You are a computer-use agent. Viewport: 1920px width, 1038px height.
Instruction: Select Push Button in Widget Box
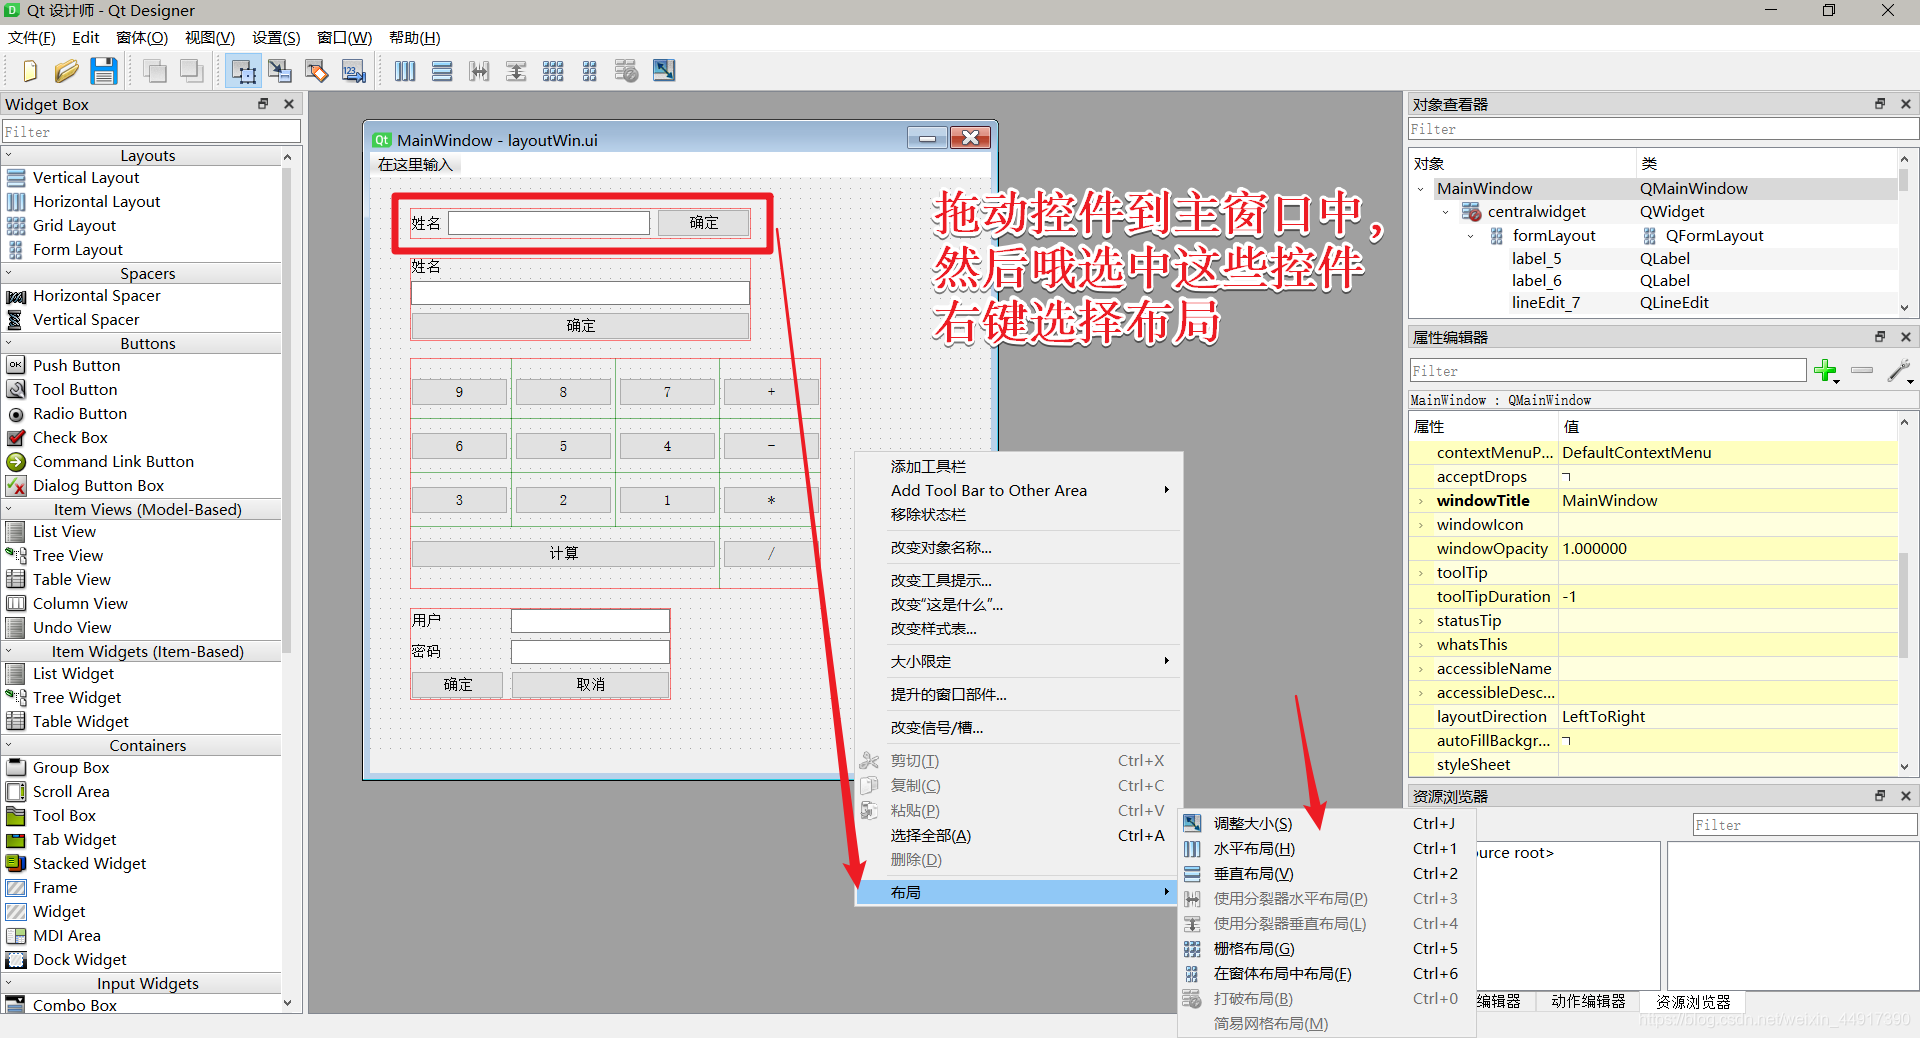(76, 366)
